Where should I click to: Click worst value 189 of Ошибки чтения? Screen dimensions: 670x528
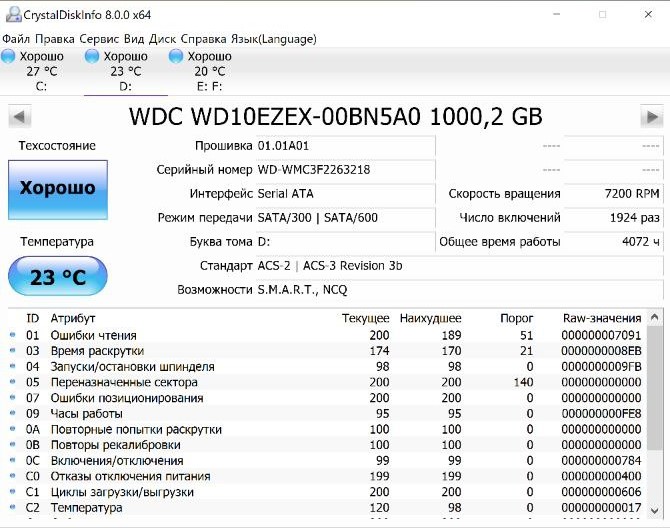click(x=452, y=335)
